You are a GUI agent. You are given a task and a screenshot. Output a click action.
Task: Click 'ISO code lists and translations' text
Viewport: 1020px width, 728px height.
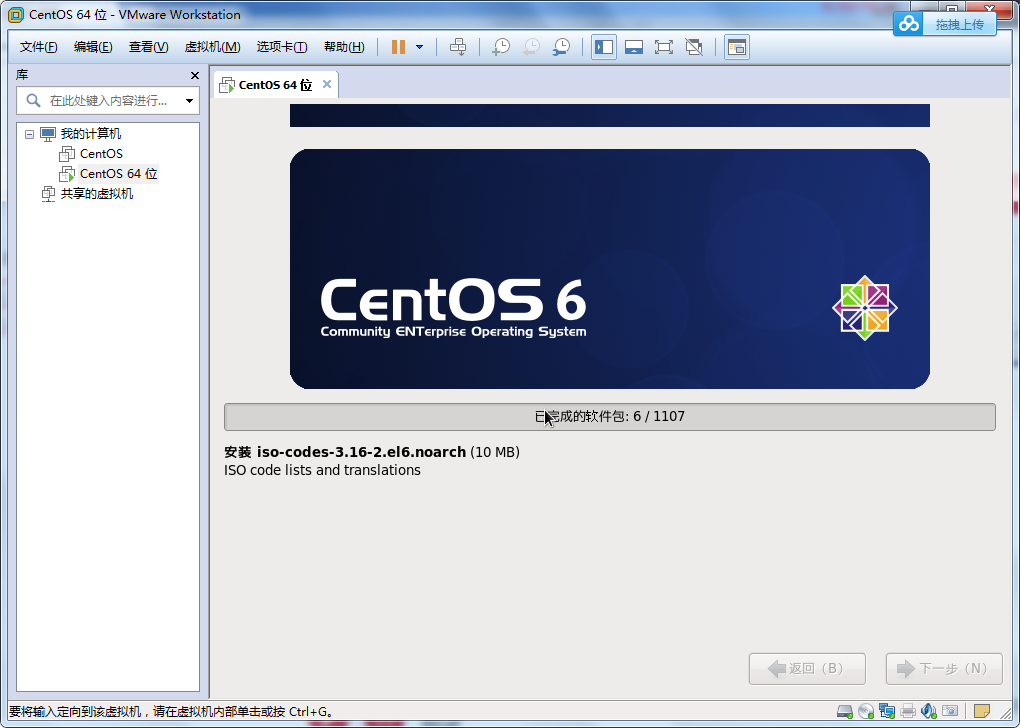322,470
